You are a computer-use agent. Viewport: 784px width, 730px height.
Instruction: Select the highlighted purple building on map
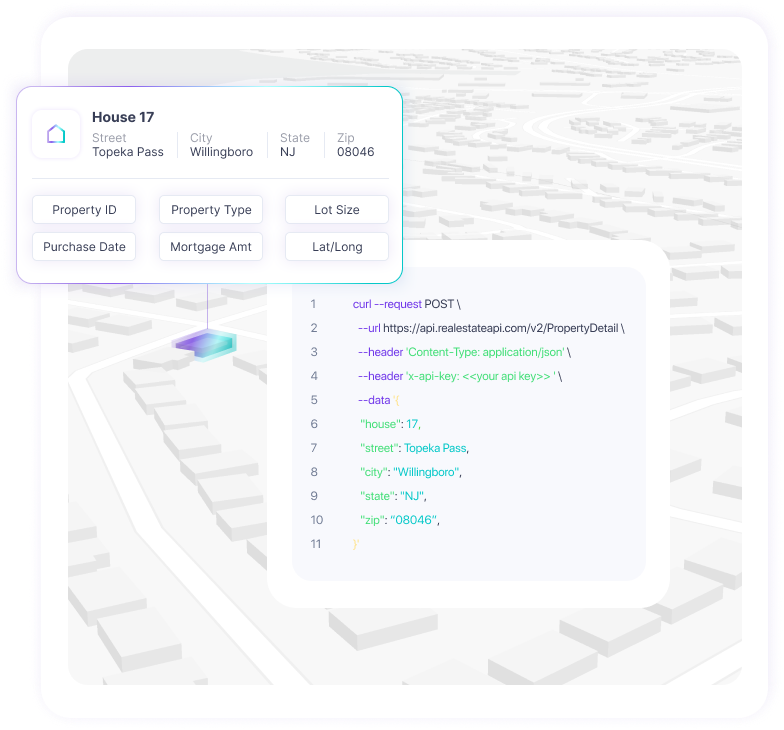coord(207,345)
